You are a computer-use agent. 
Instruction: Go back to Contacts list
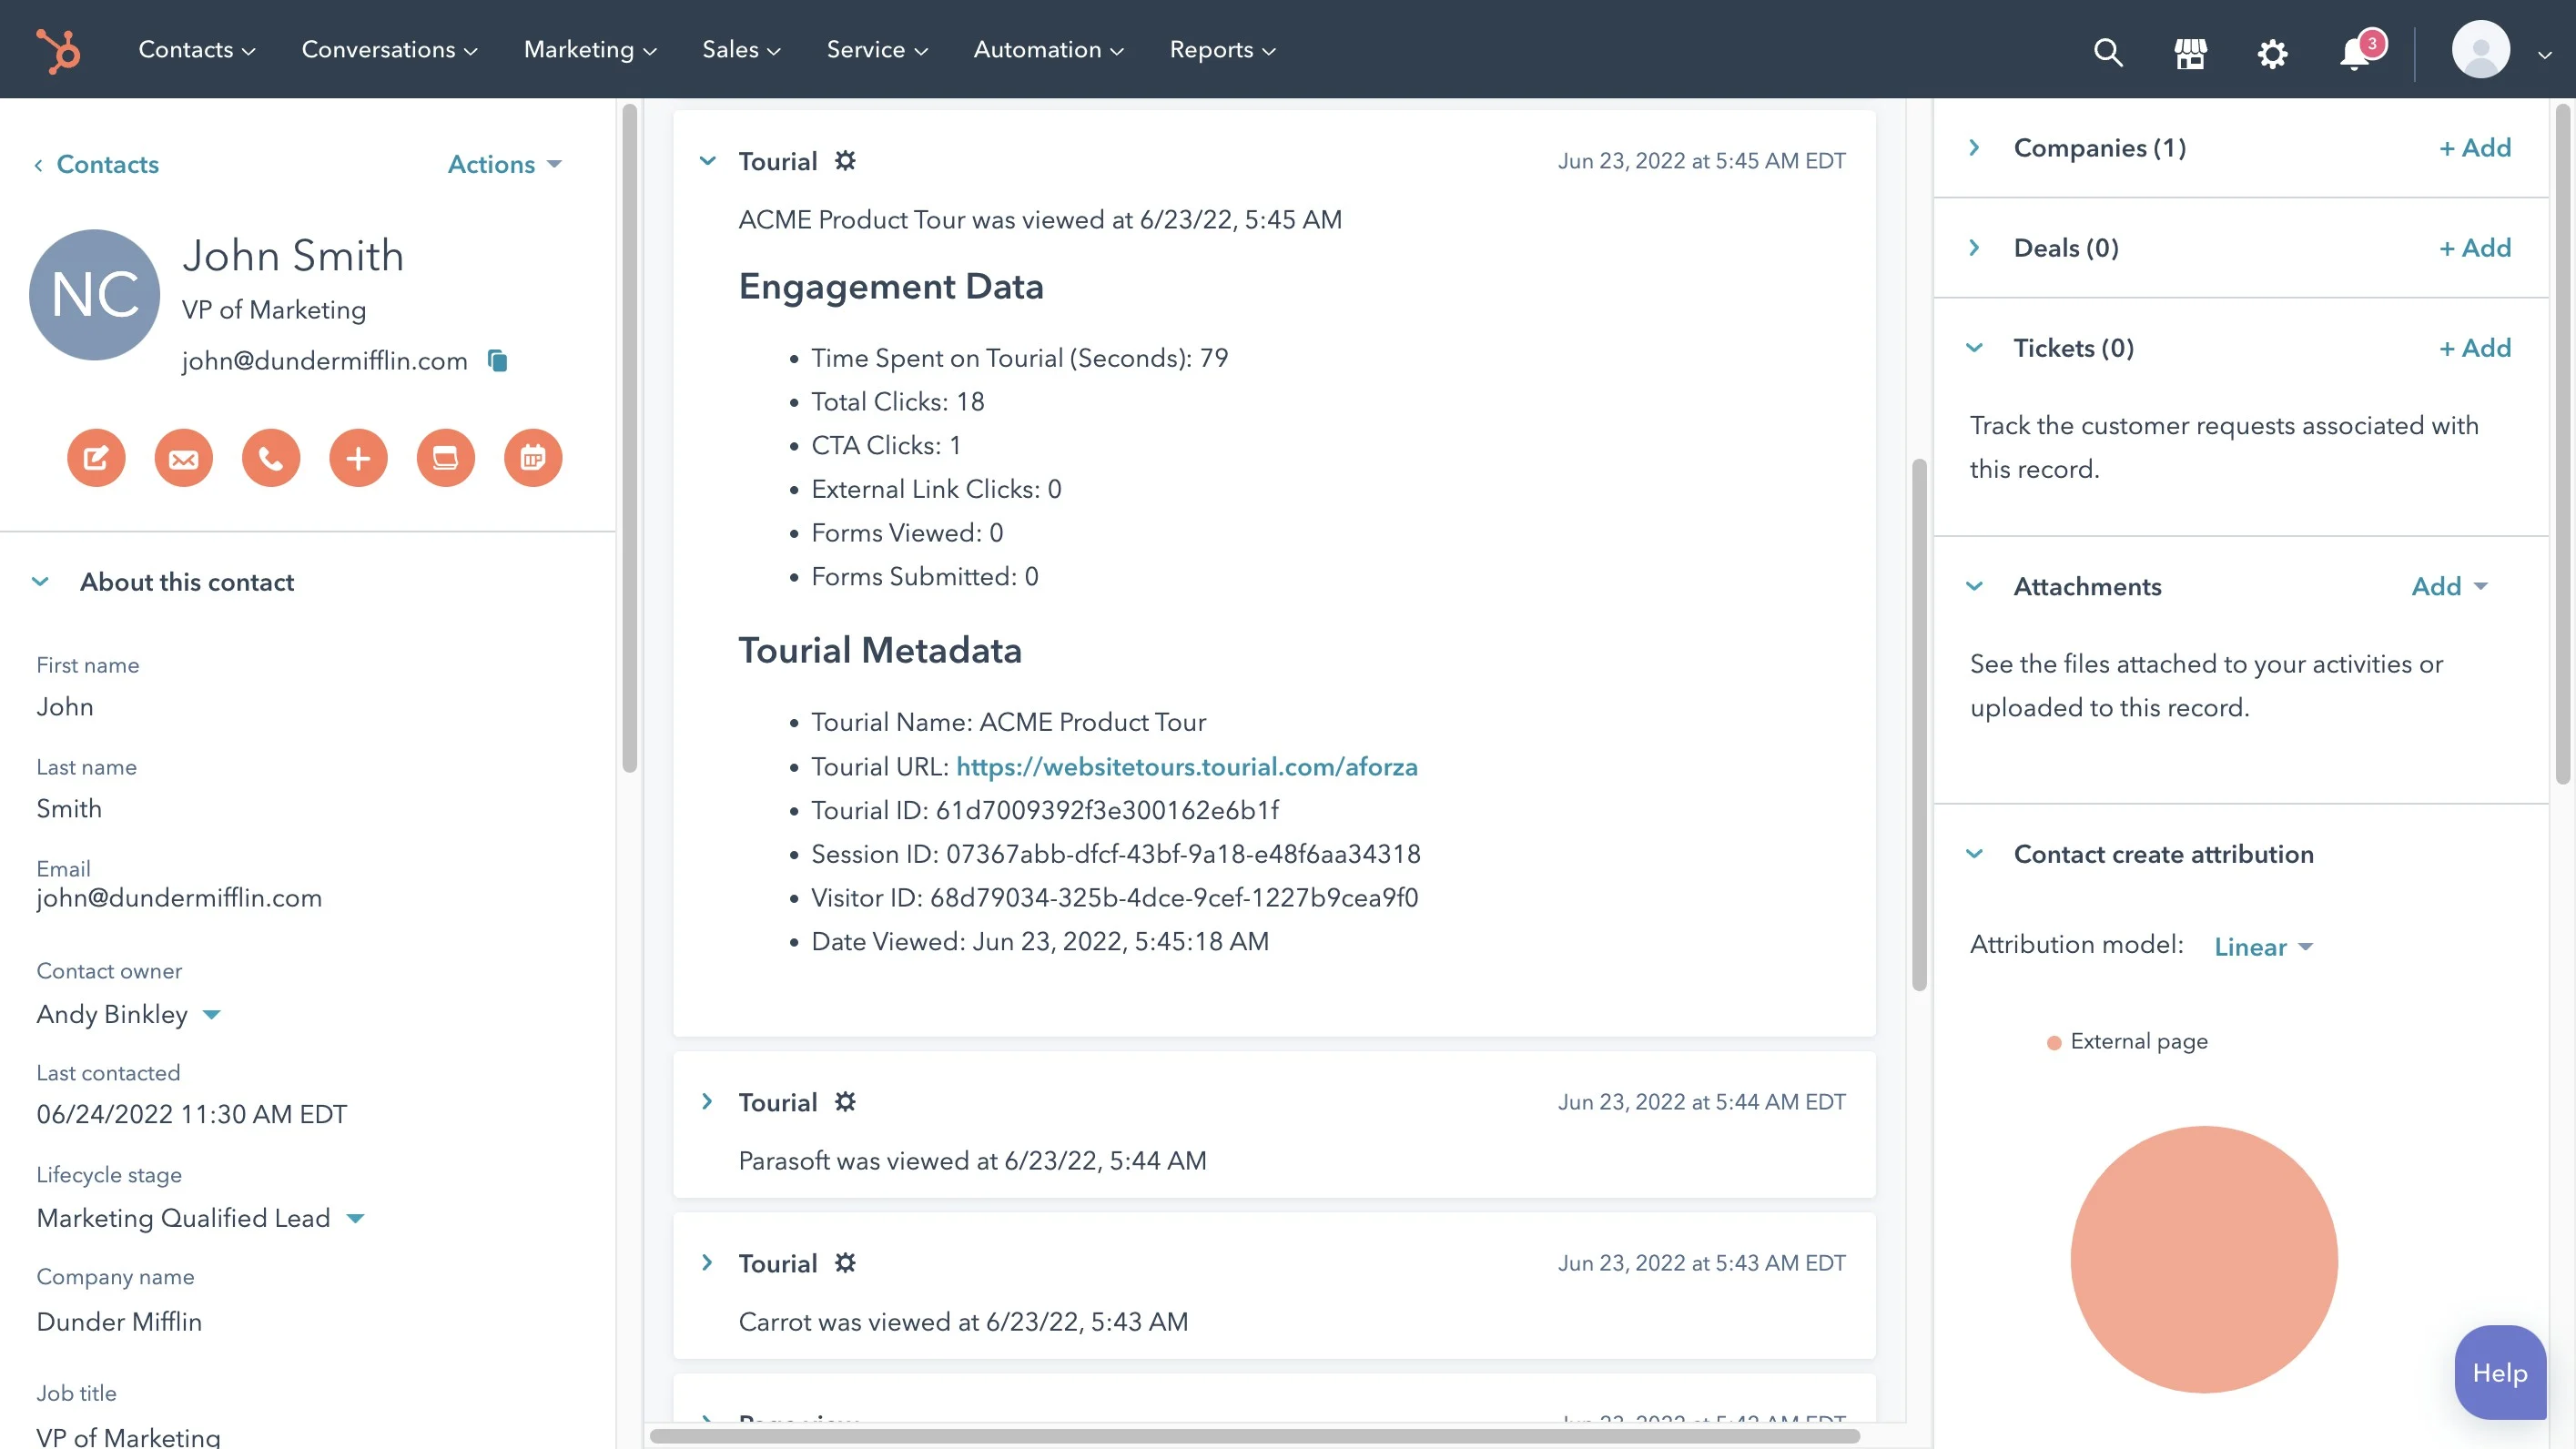tap(96, 164)
